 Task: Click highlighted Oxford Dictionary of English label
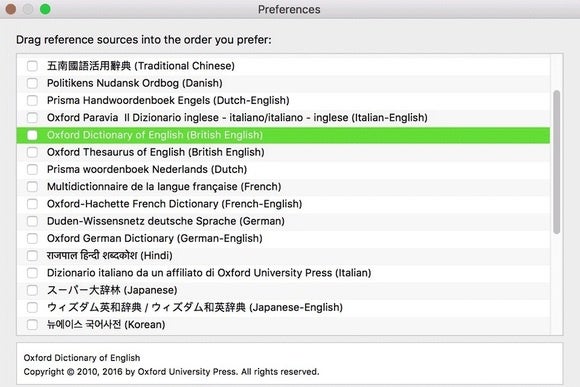(155, 135)
